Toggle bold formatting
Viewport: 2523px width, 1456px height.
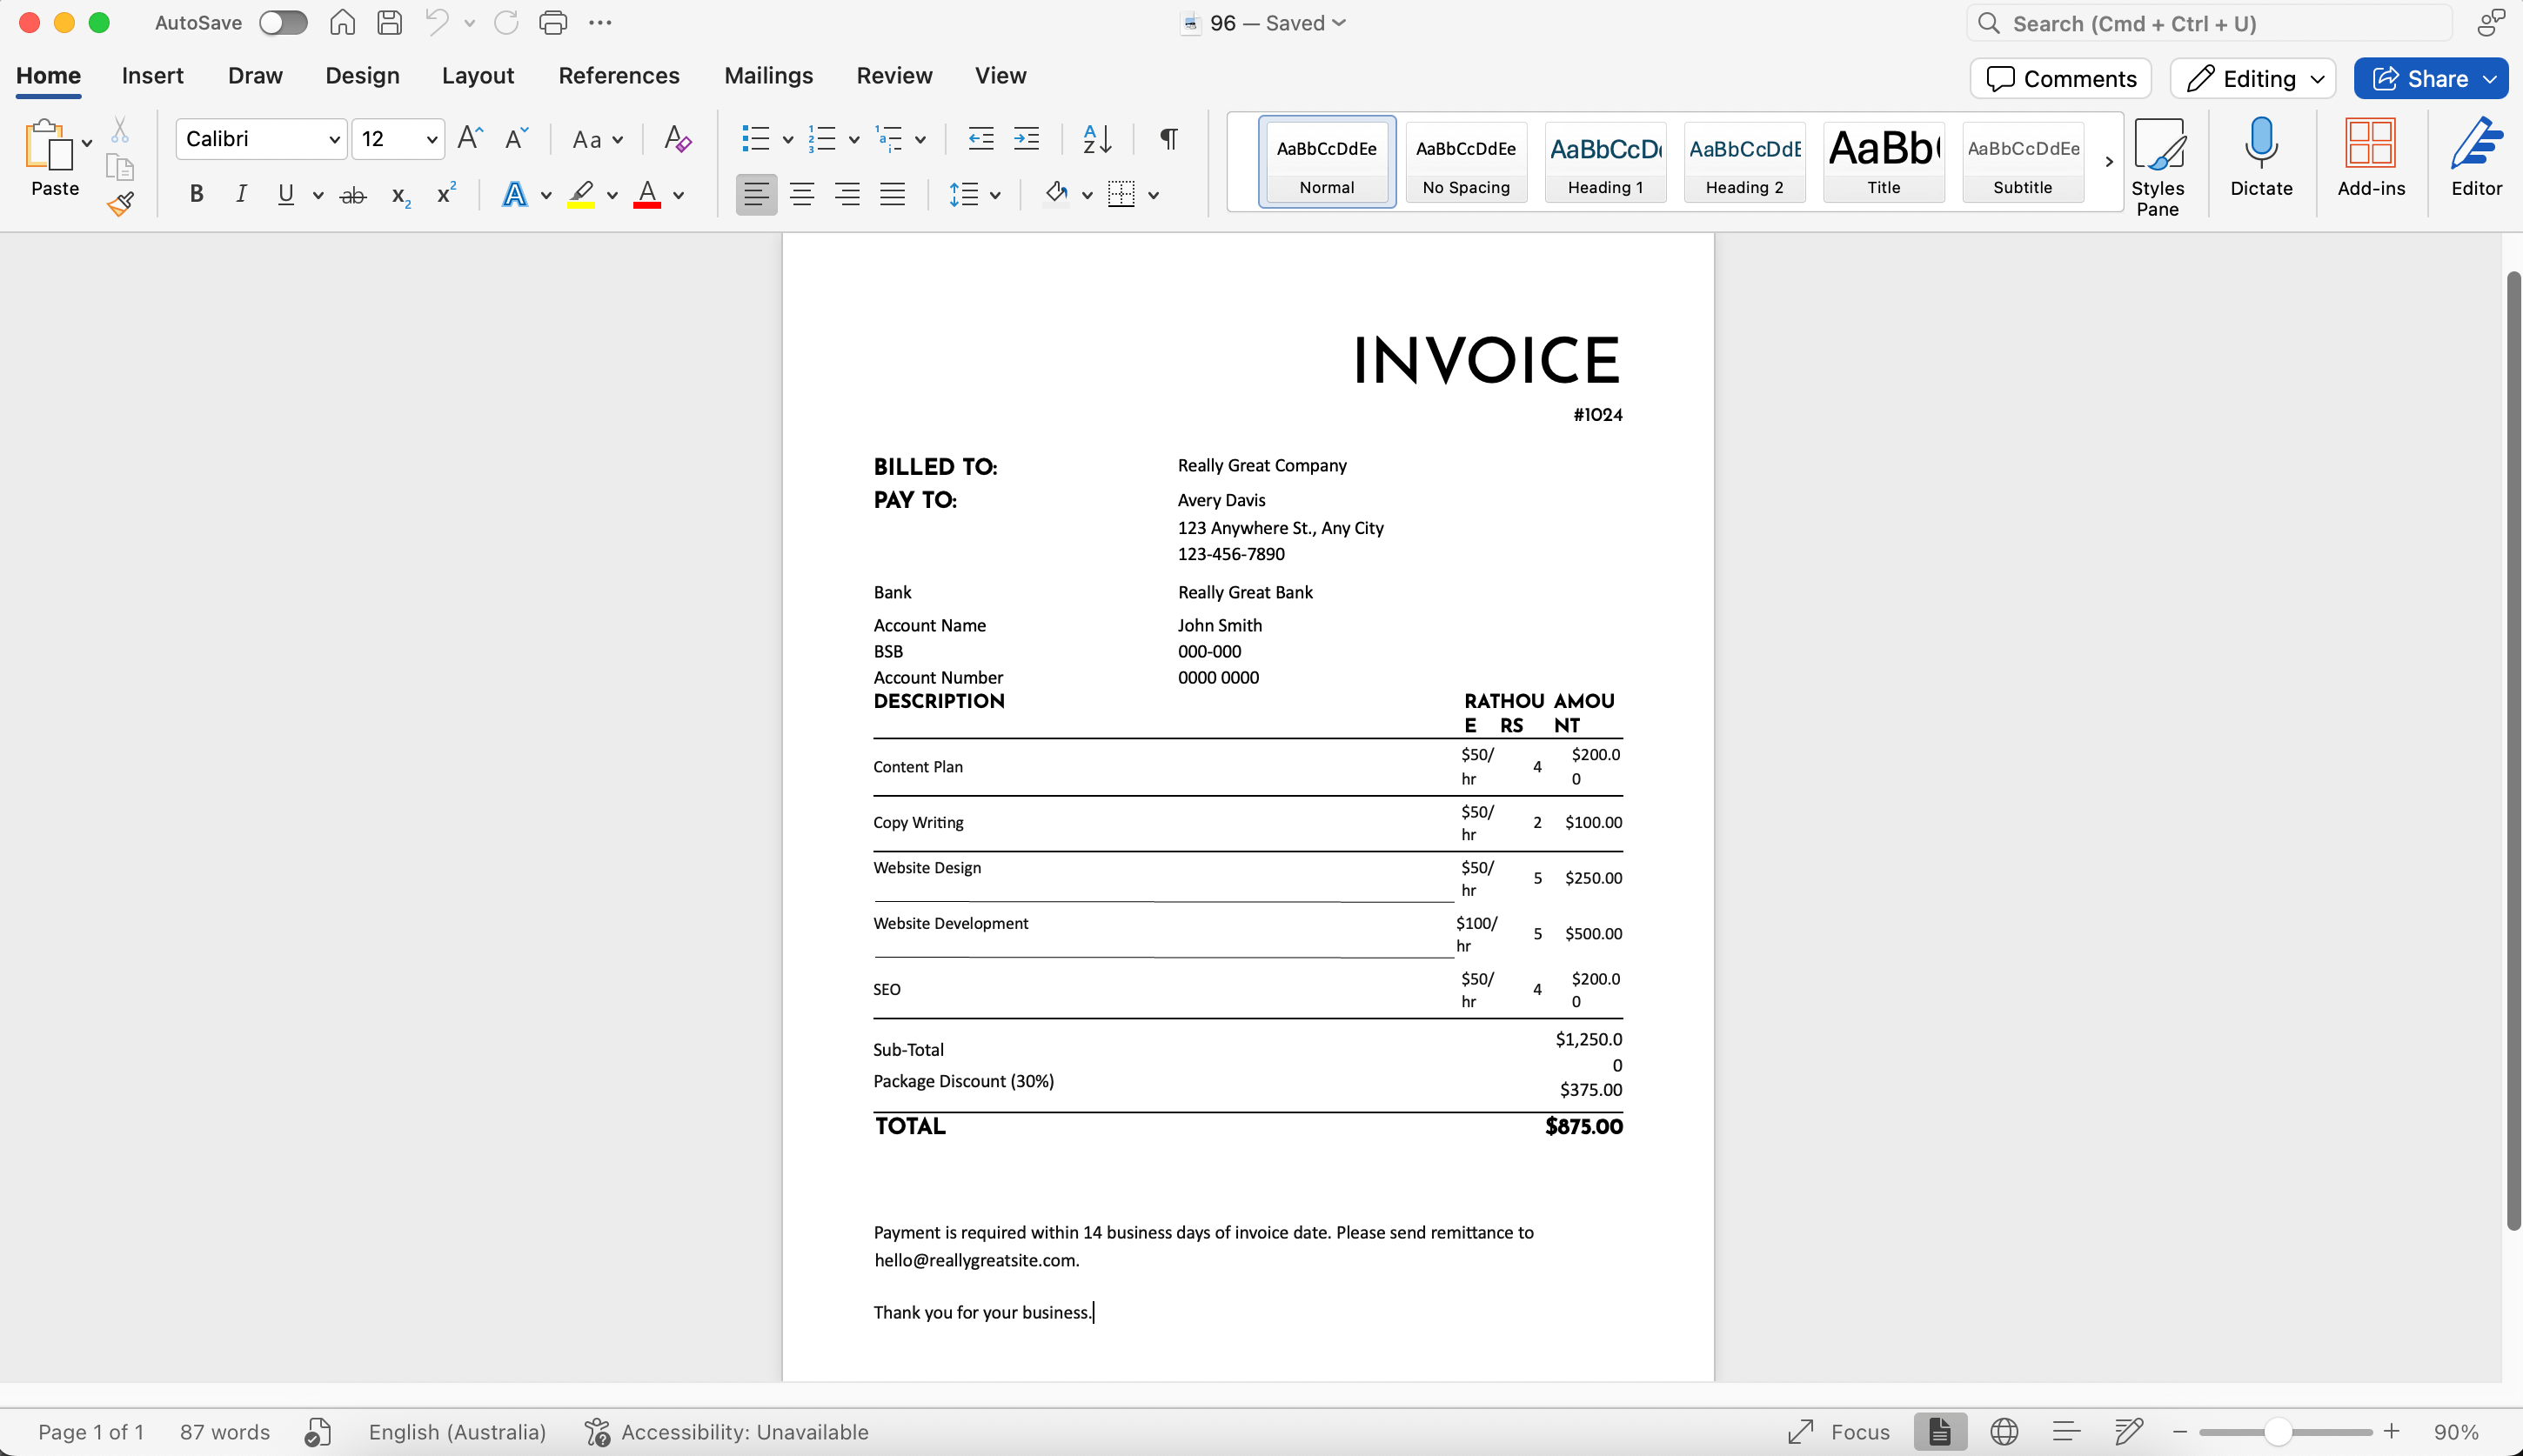click(x=196, y=194)
